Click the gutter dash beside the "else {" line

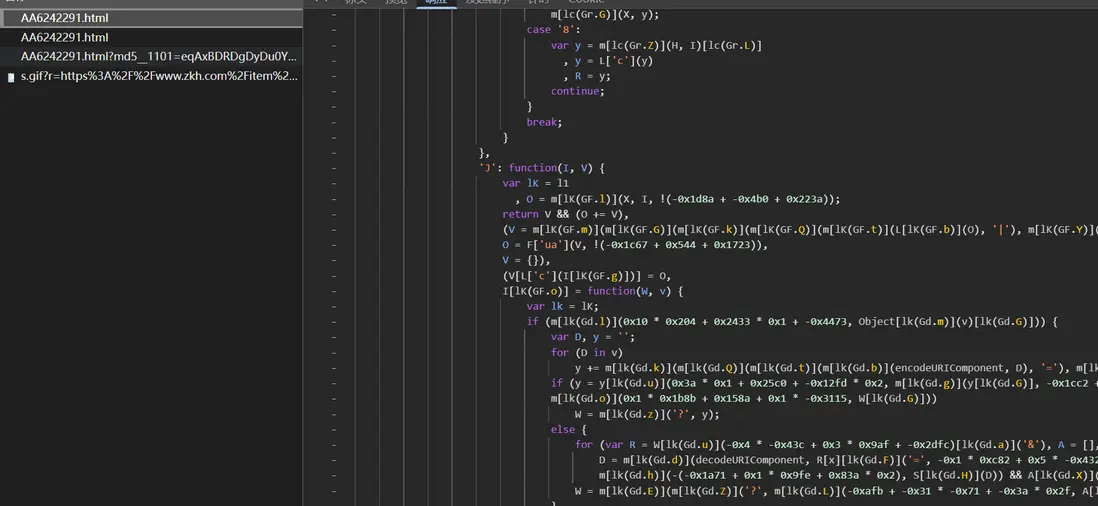[x=333, y=430]
